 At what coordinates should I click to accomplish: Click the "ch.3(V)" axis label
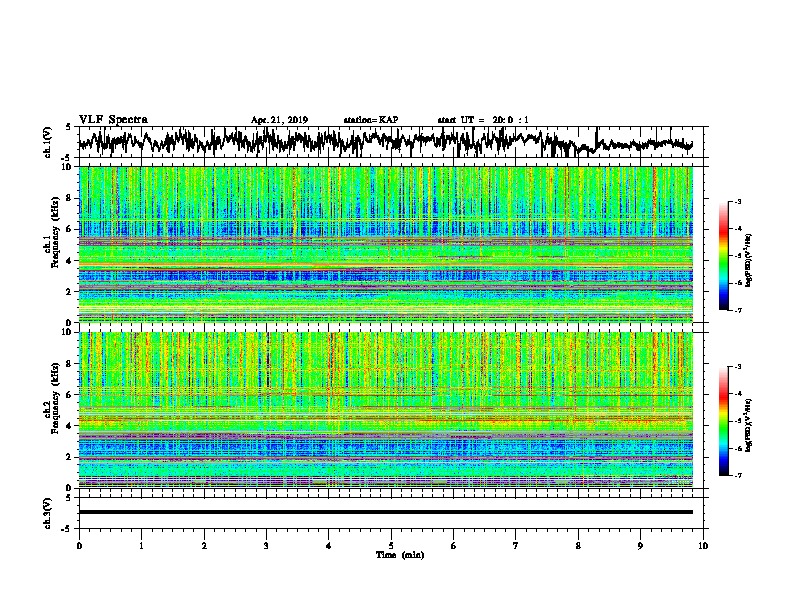coord(47,513)
